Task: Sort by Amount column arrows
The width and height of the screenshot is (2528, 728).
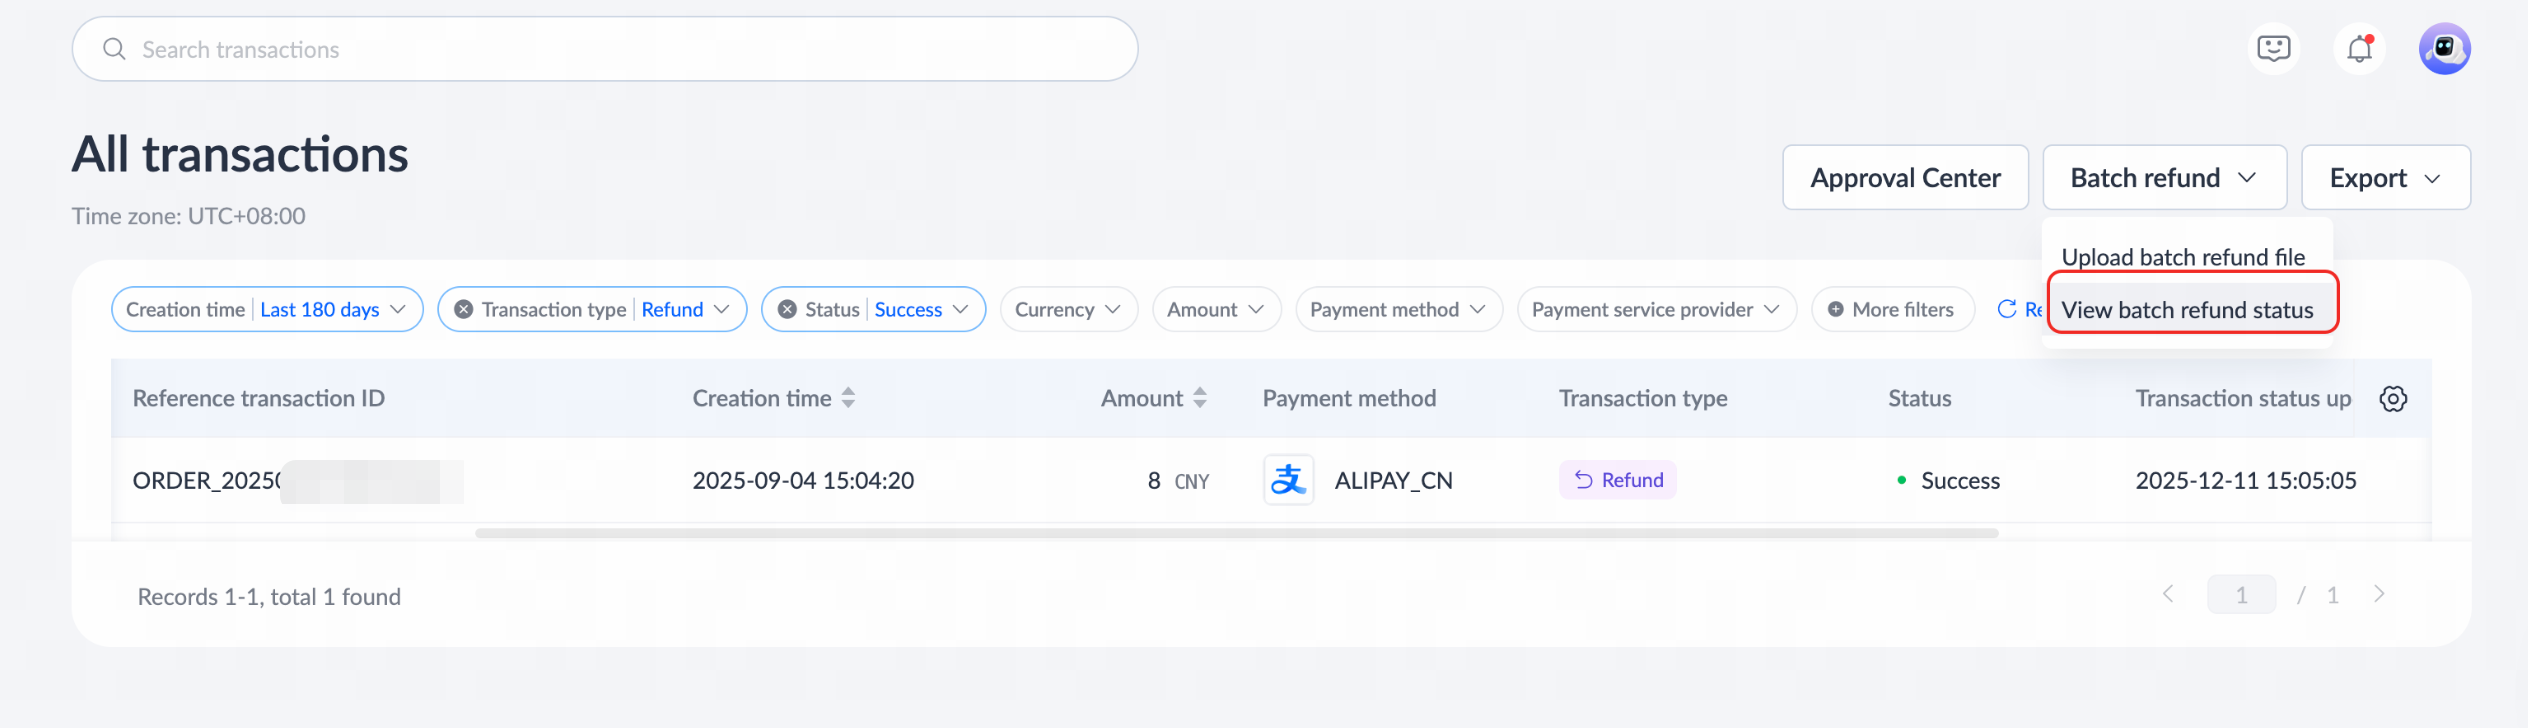Action: click(x=1200, y=398)
